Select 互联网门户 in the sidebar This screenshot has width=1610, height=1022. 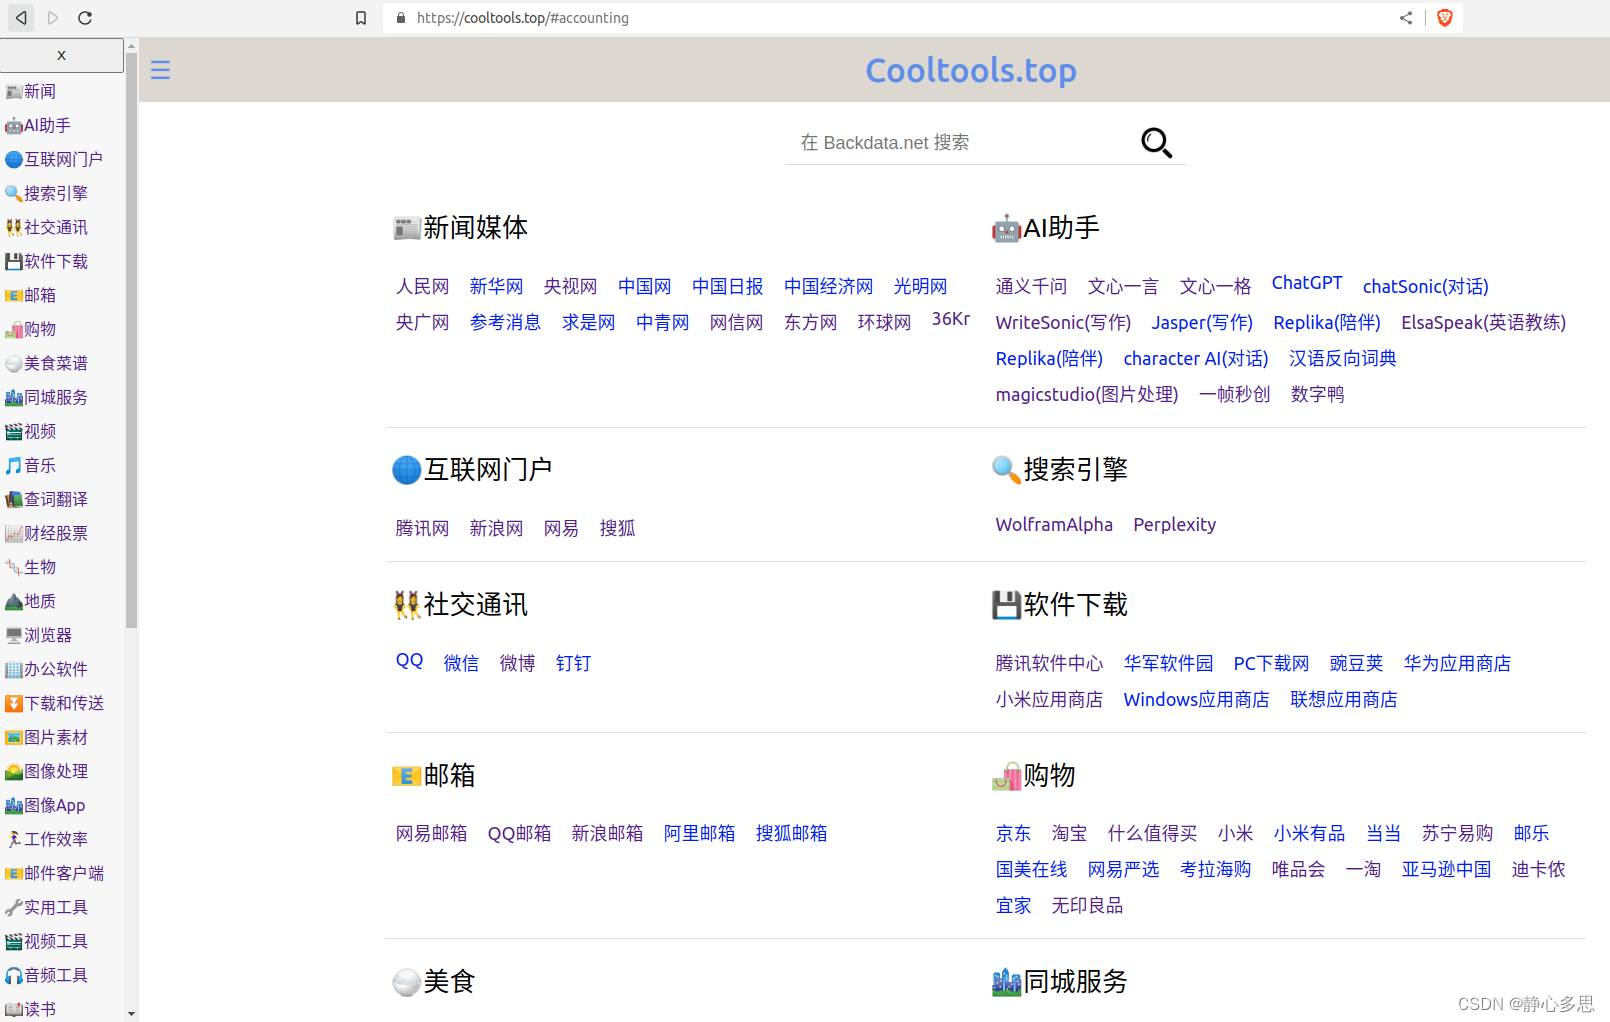point(54,159)
